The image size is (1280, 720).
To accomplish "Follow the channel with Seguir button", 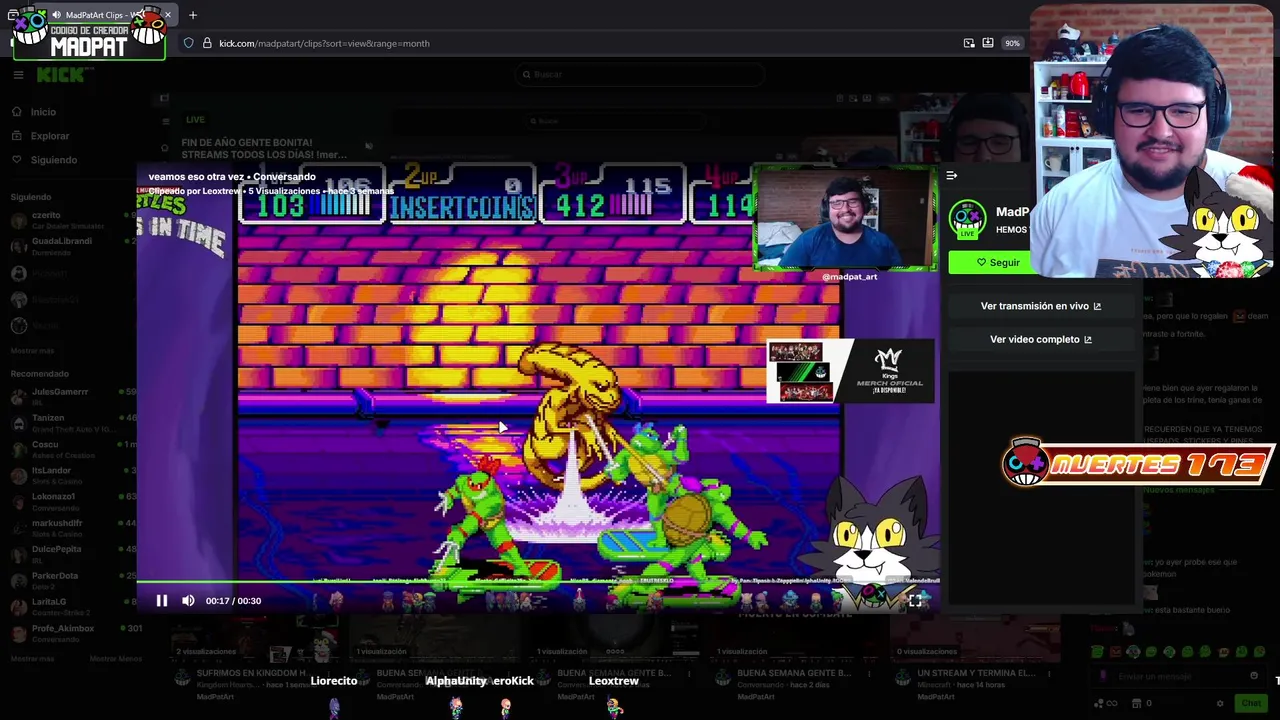I will pos(990,262).
